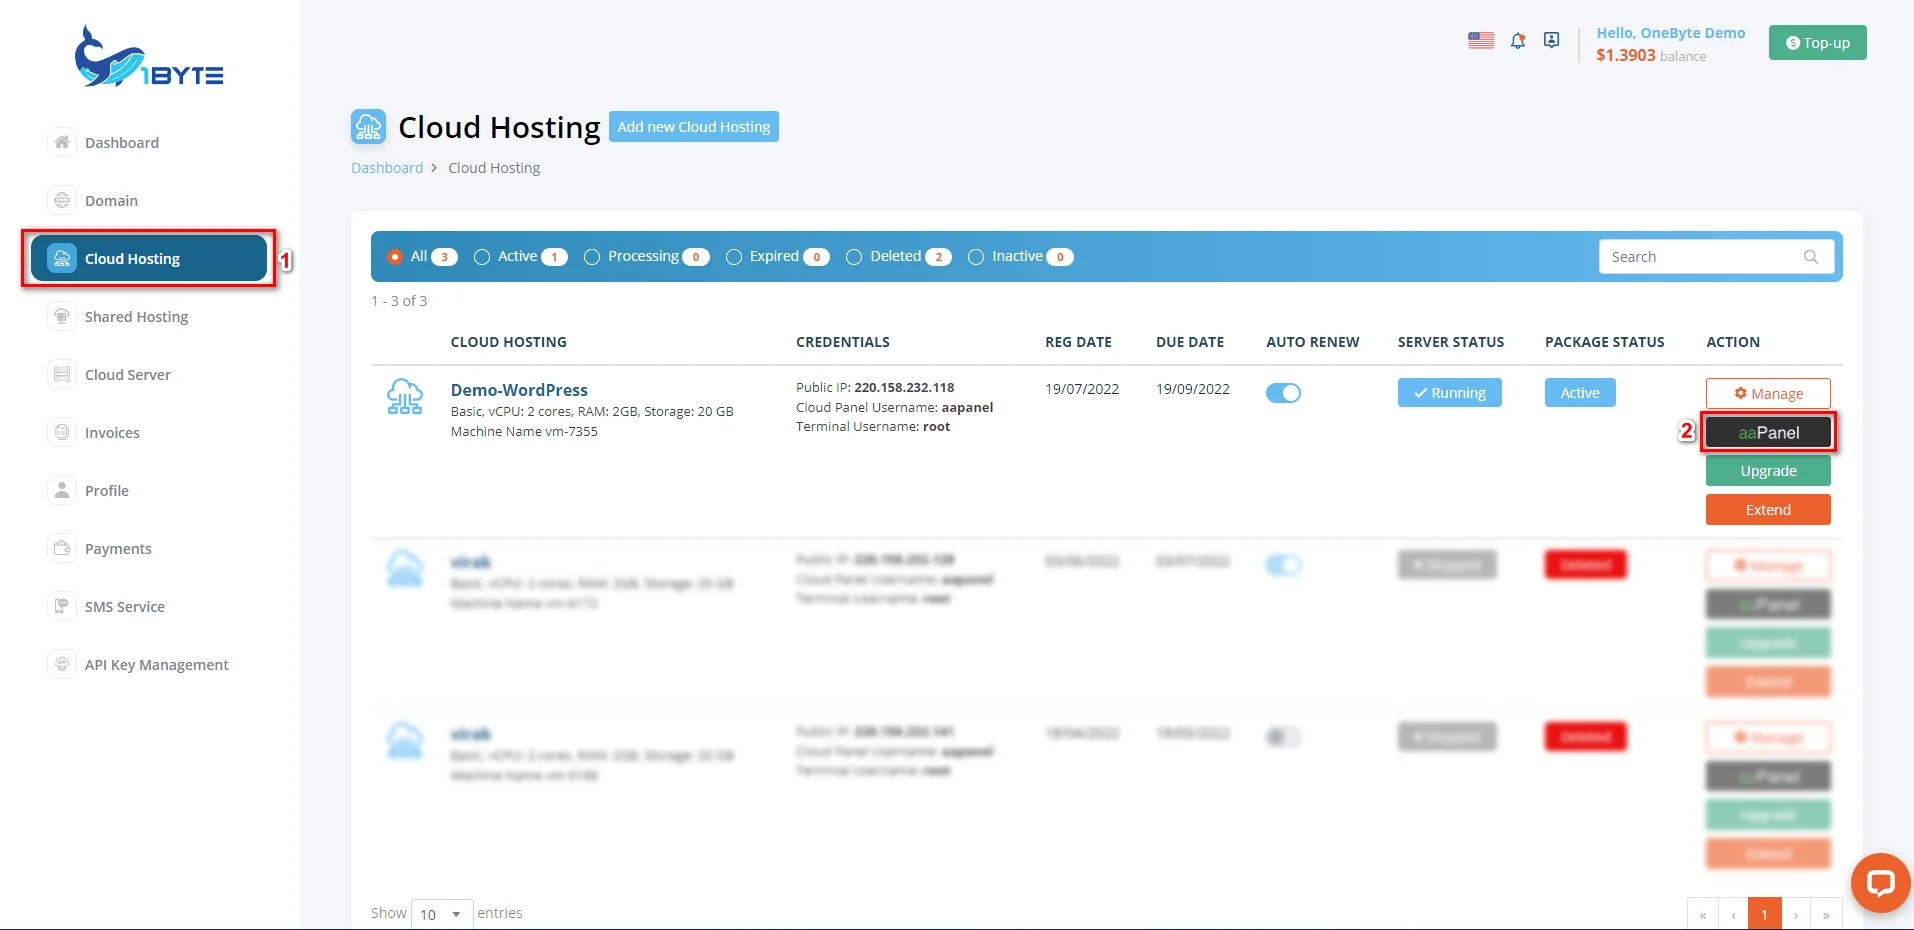The height and width of the screenshot is (930, 1914).
Task: Open the Invoices section
Action: pyautogui.click(x=111, y=432)
